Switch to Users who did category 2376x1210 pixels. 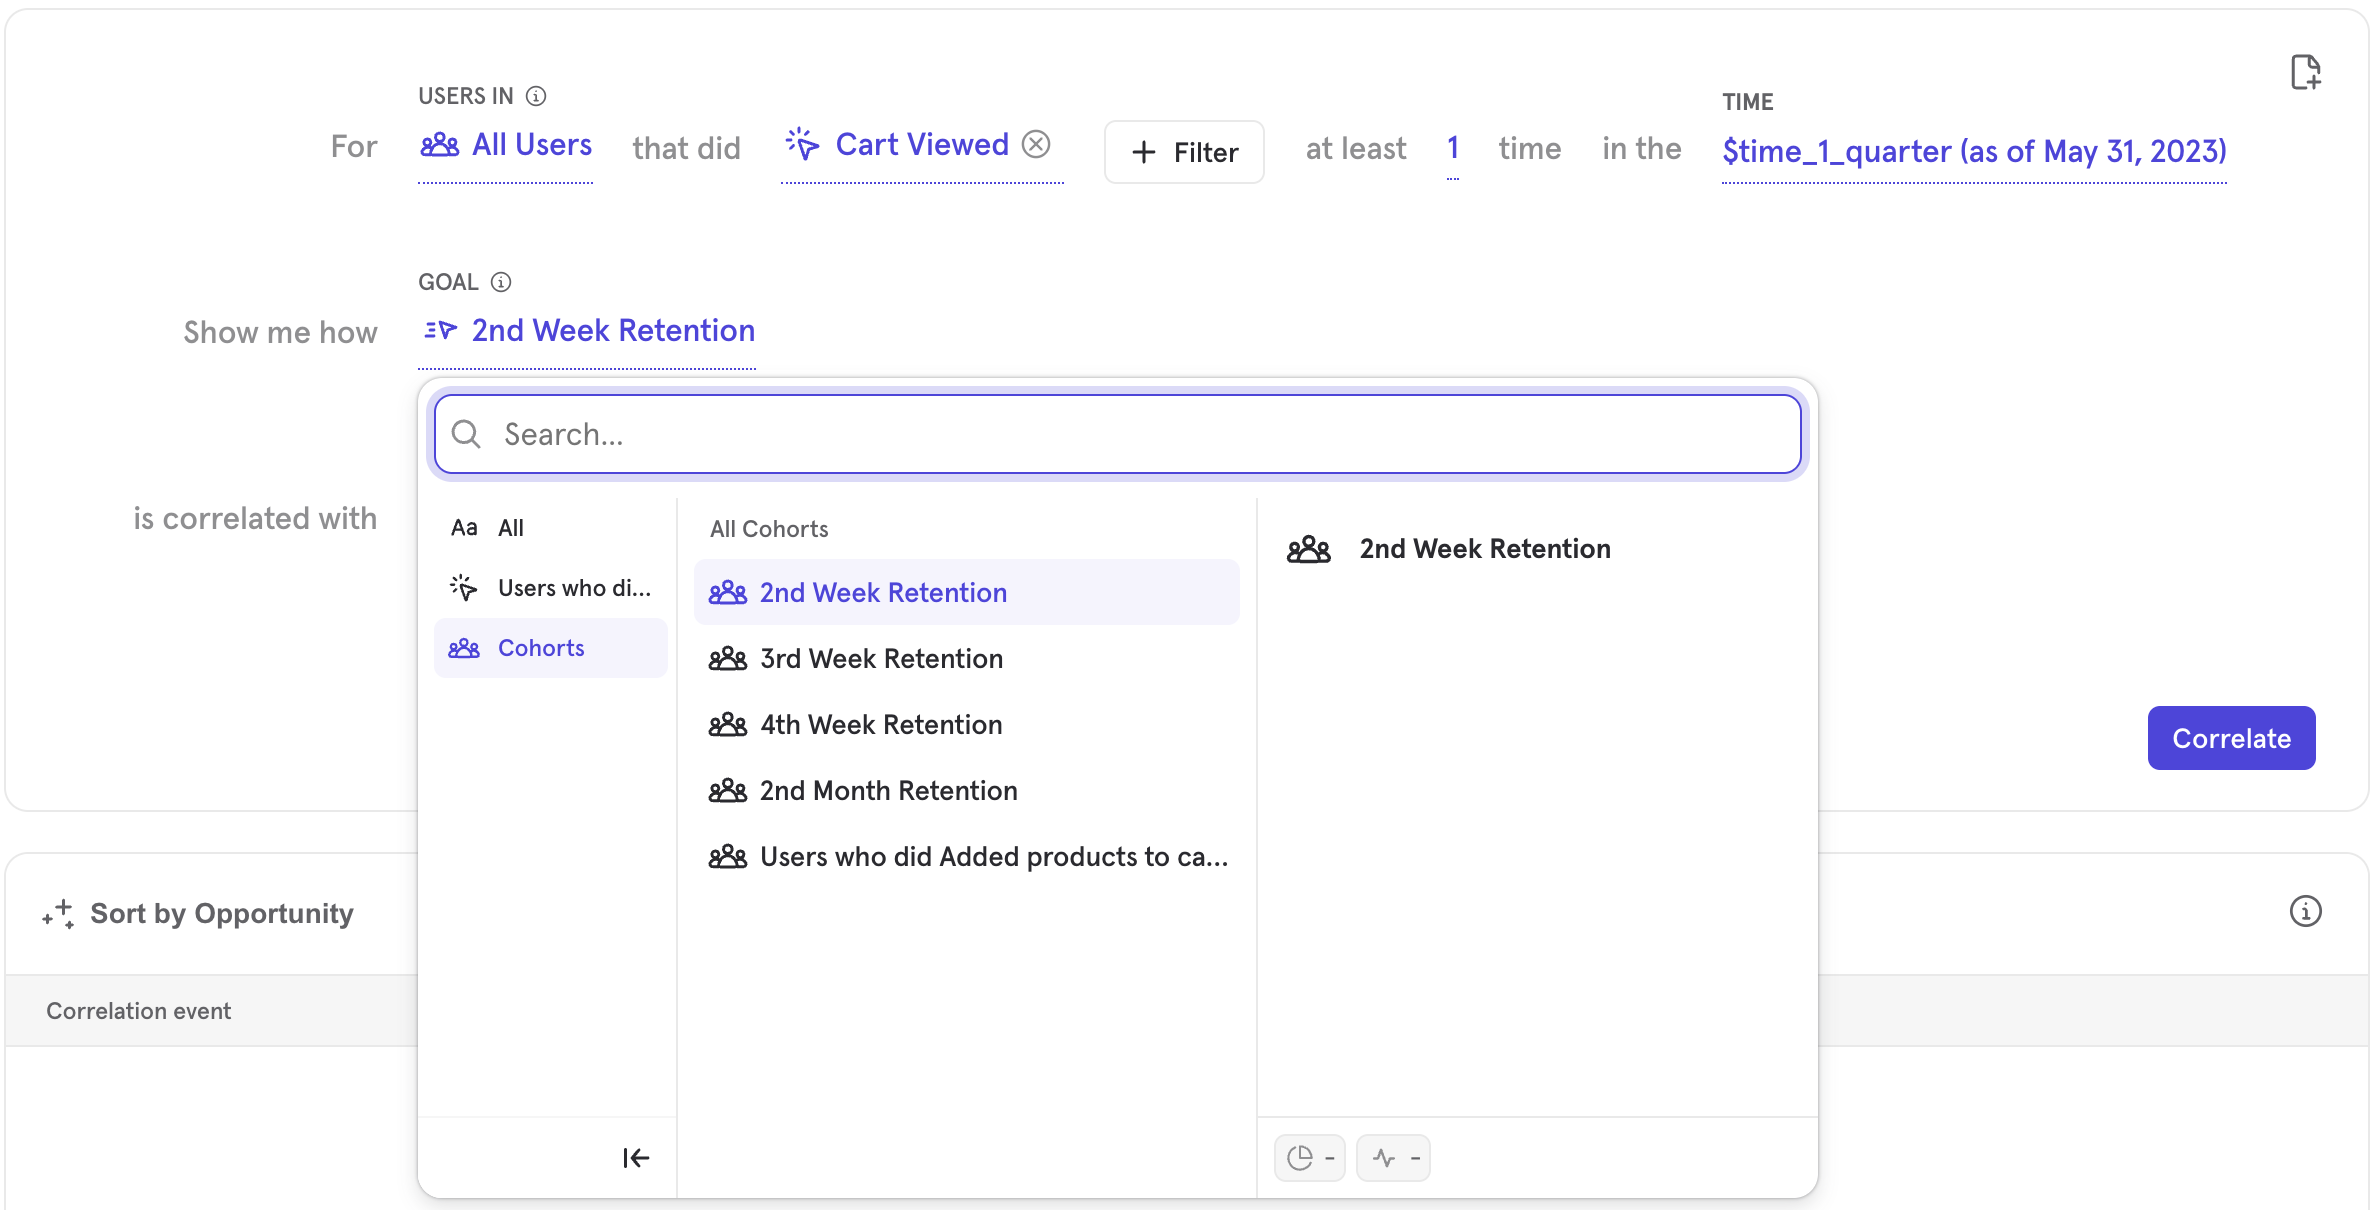(x=551, y=588)
